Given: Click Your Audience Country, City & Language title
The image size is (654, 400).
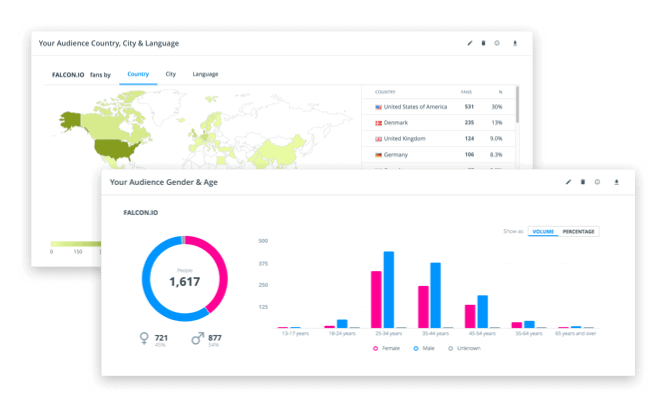Looking at the screenshot, I should click(x=108, y=43).
